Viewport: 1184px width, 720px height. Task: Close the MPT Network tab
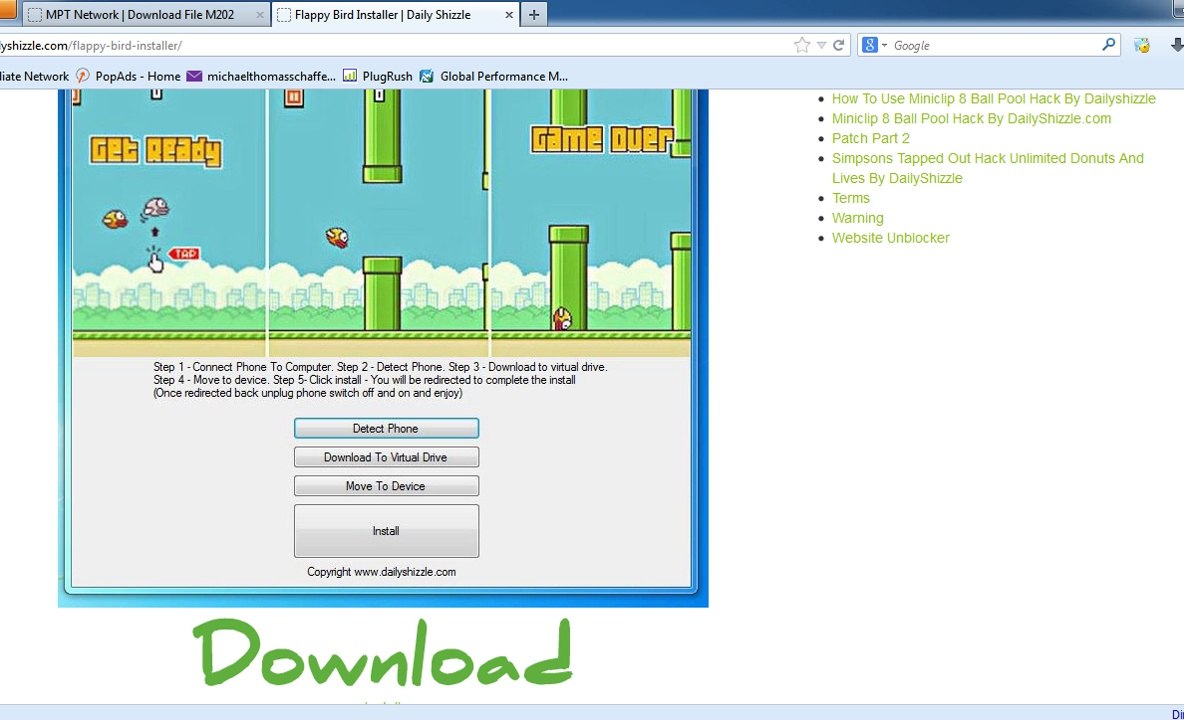(x=260, y=14)
